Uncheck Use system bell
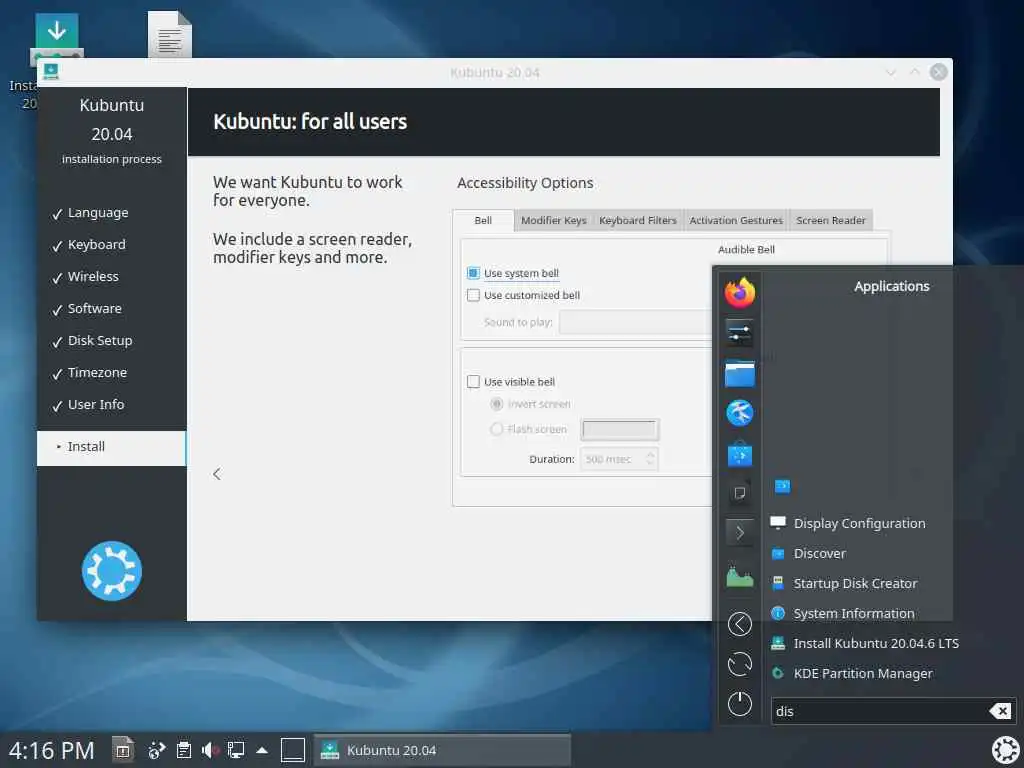1024x768 pixels. tap(473, 273)
